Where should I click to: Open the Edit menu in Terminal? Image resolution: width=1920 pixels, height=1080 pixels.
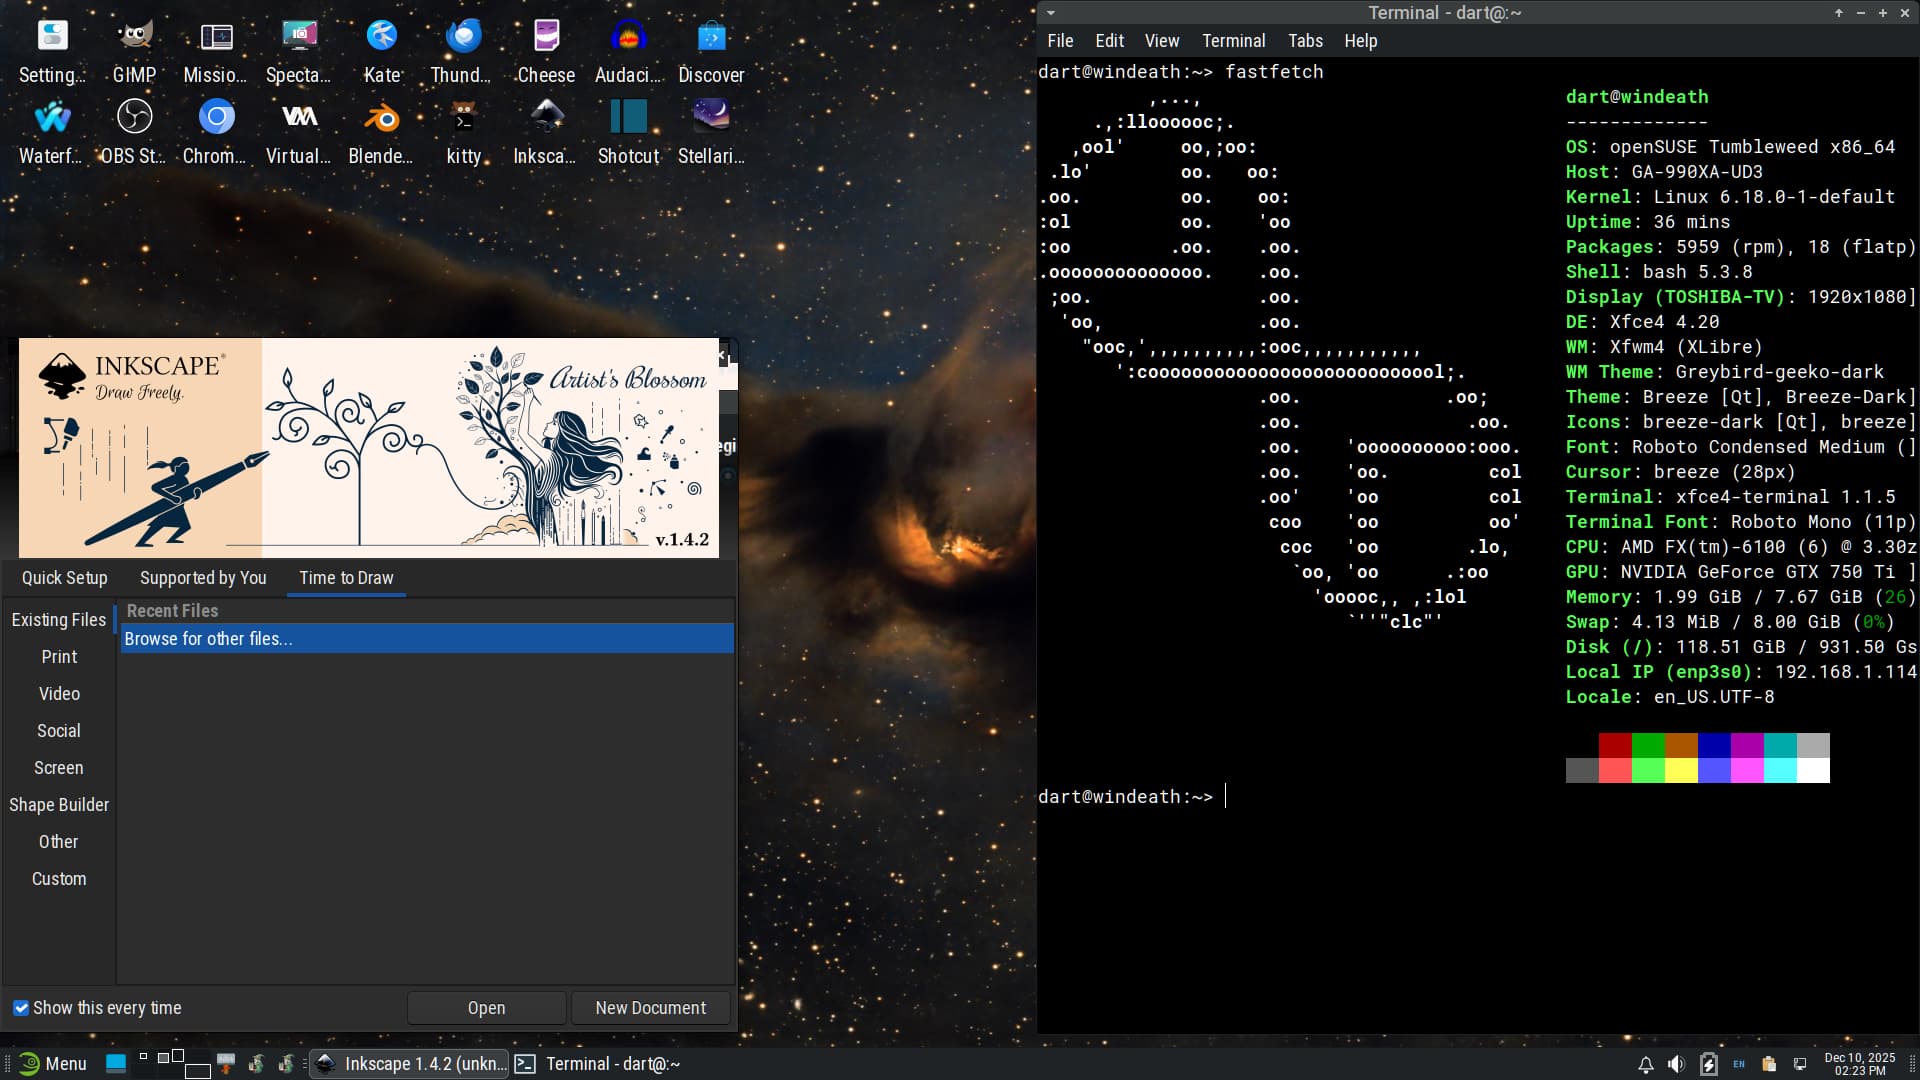(x=1109, y=41)
